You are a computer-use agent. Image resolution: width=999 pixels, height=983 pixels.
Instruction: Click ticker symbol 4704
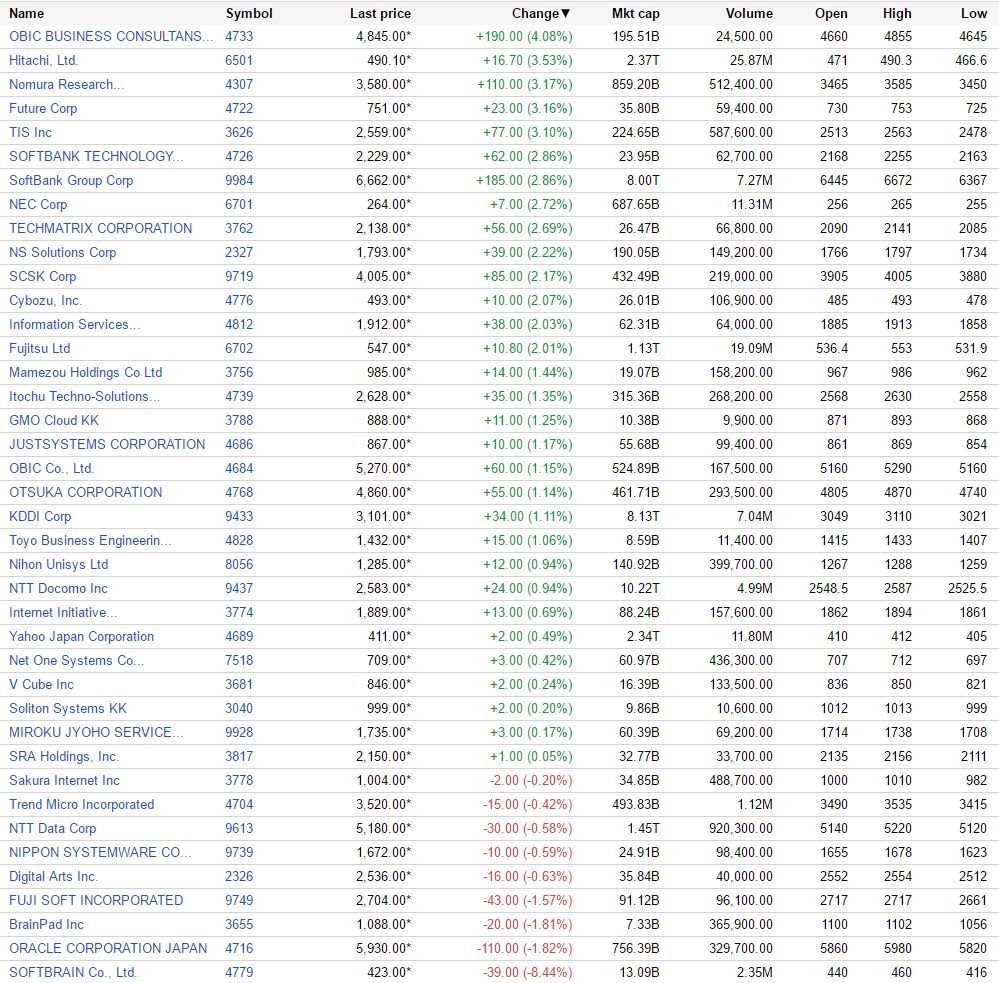[x=239, y=805]
